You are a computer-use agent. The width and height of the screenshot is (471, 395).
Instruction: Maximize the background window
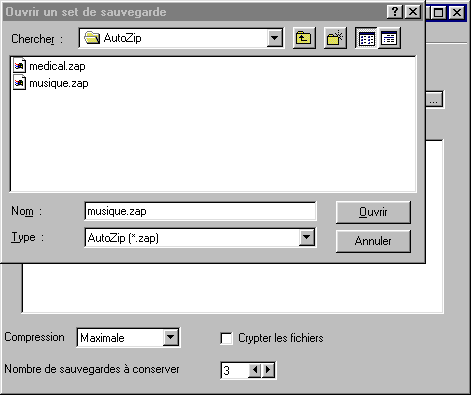[x=438, y=13]
